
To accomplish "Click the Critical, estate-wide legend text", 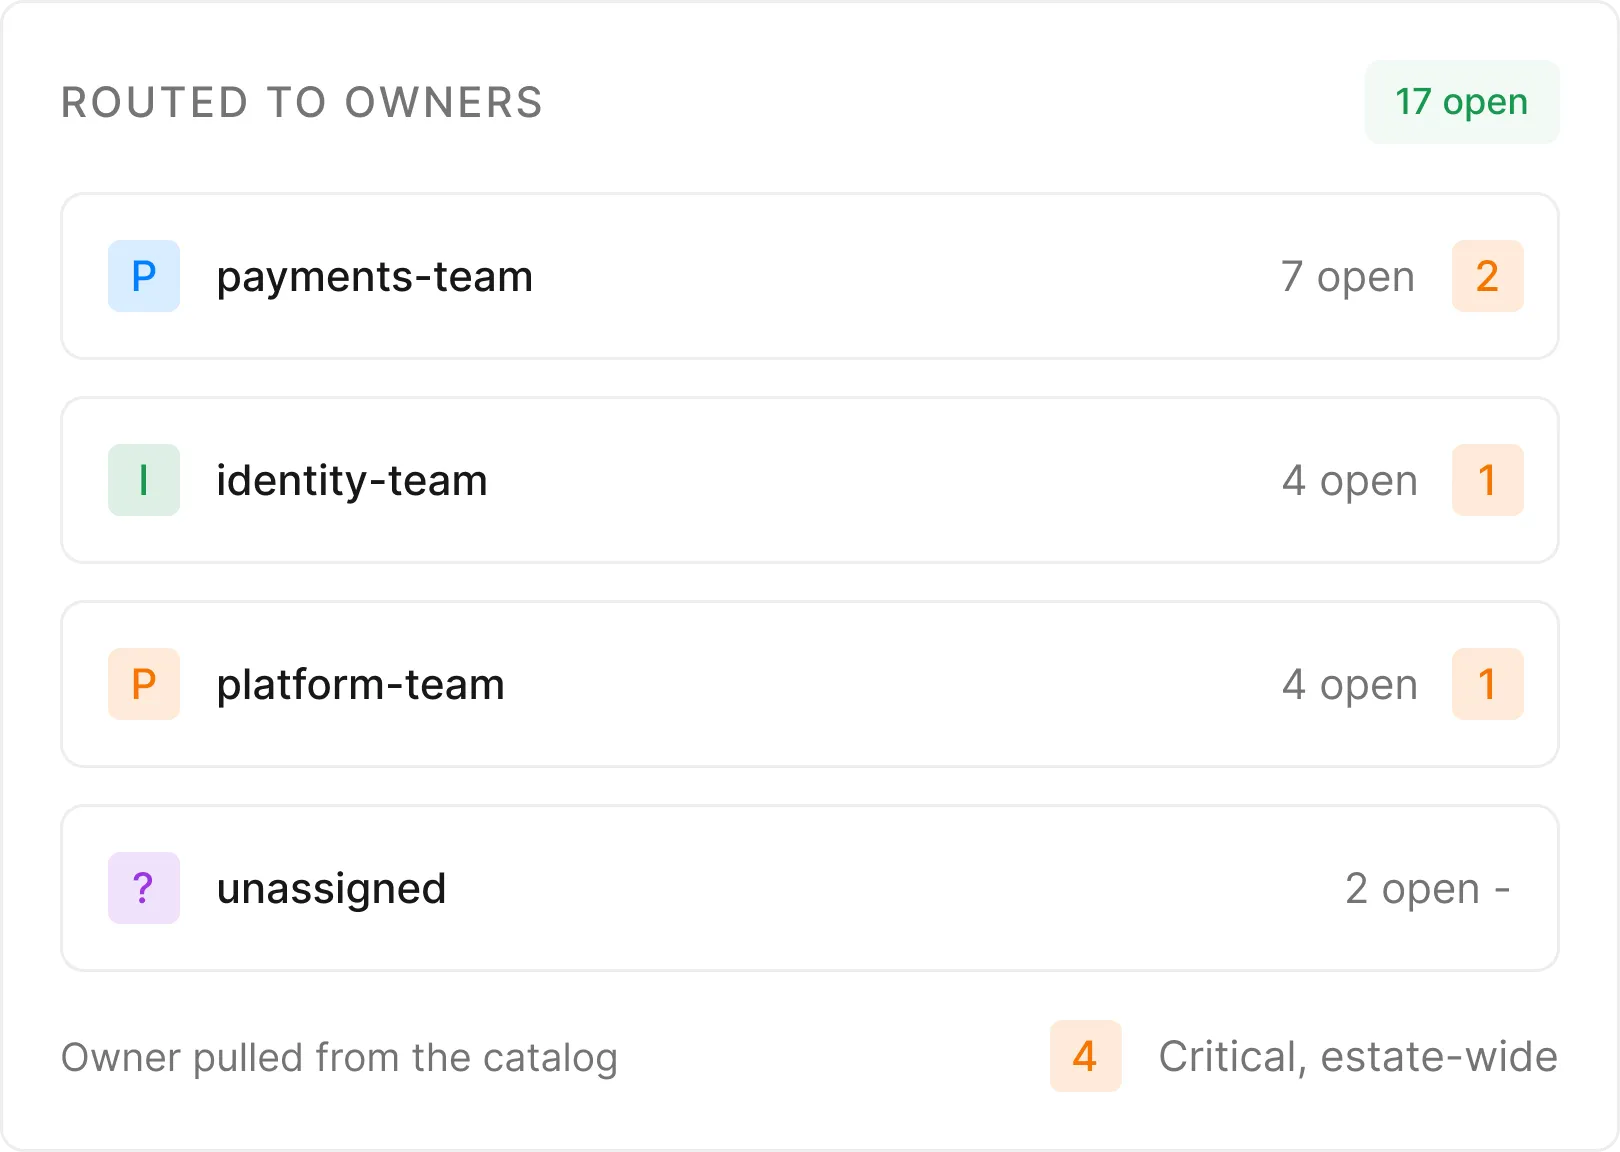I will 1358,1057.
